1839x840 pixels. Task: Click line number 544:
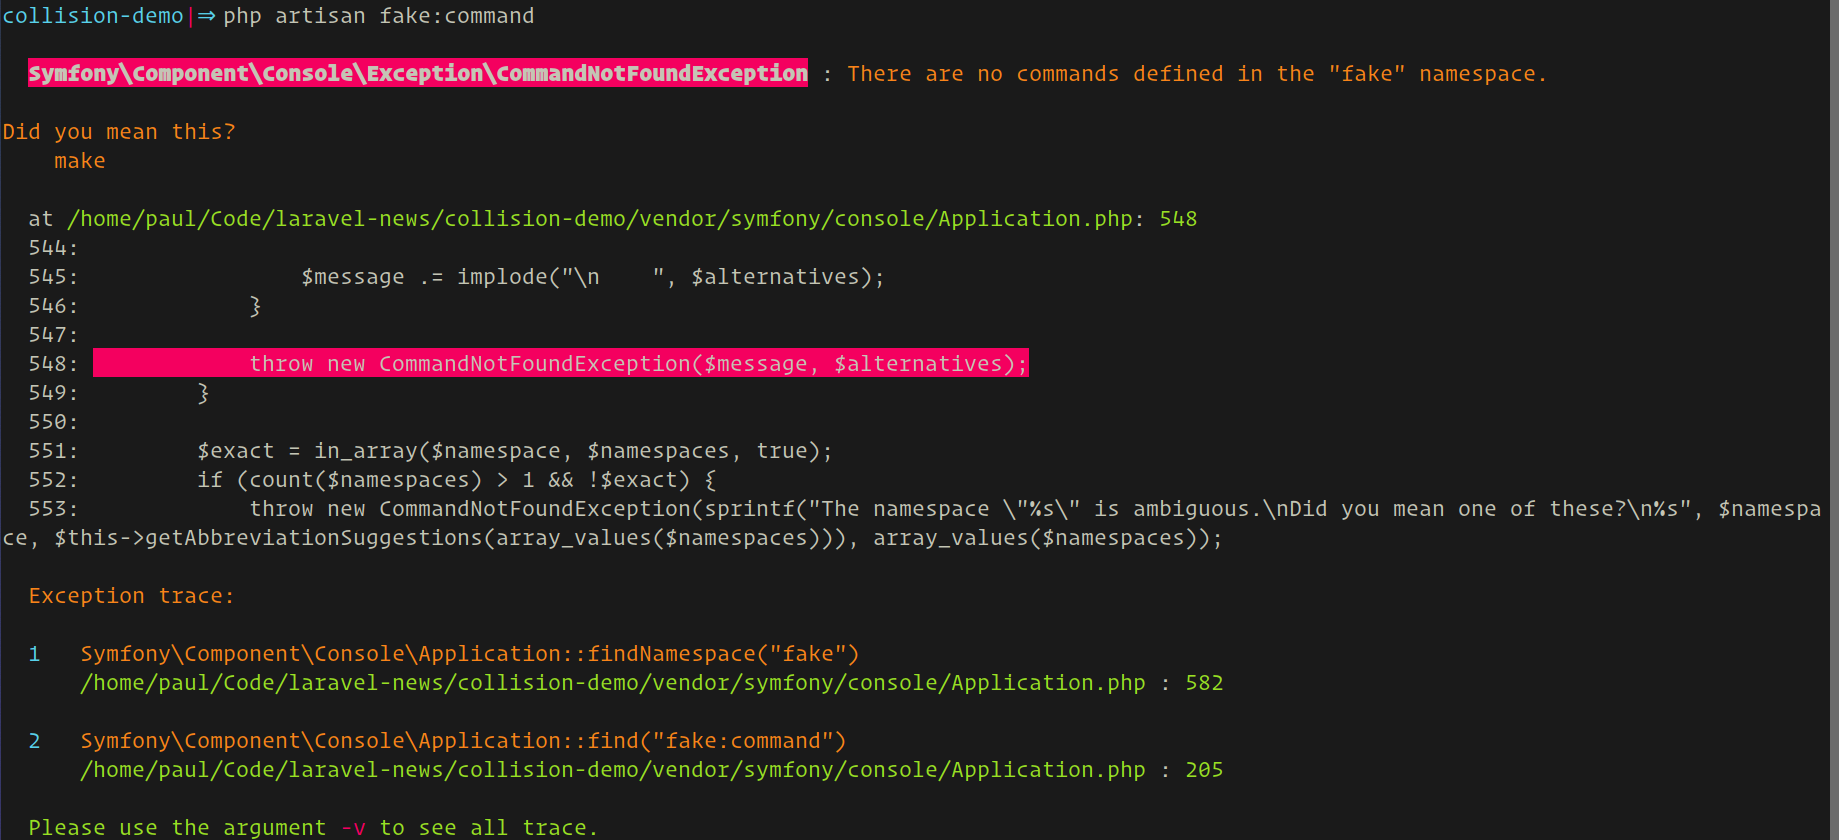[x=54, y=248]
